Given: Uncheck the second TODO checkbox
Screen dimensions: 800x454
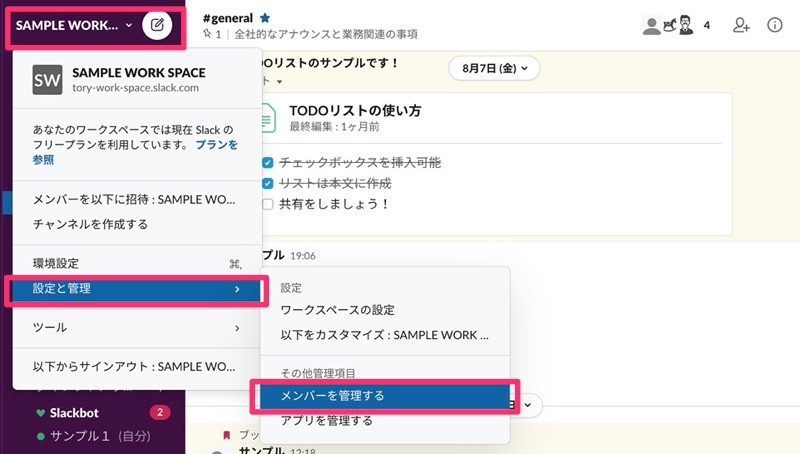Looking at the screenshot, I should [x=267, y=183].
